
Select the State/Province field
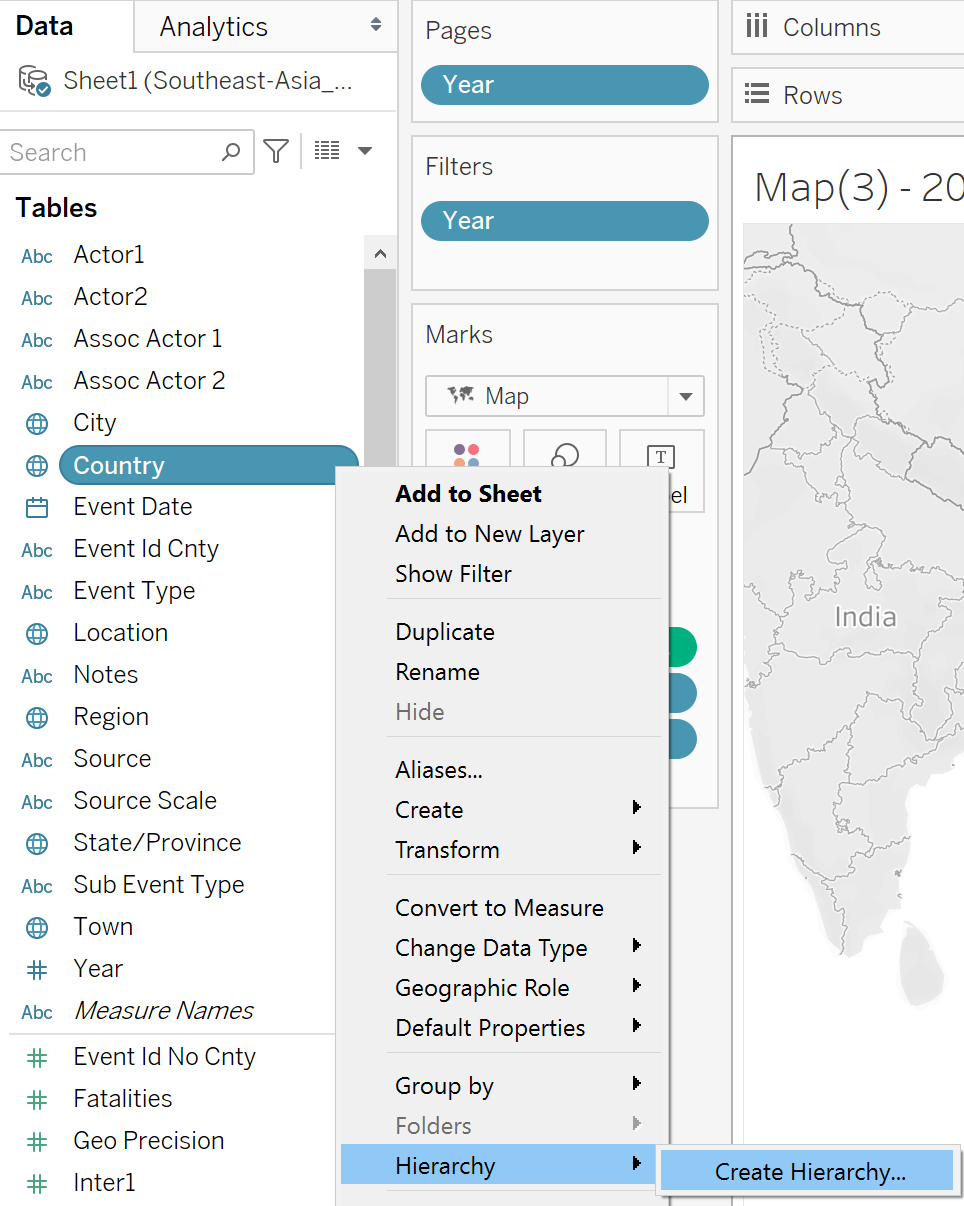pyautogui.click(x=157, y=843)
